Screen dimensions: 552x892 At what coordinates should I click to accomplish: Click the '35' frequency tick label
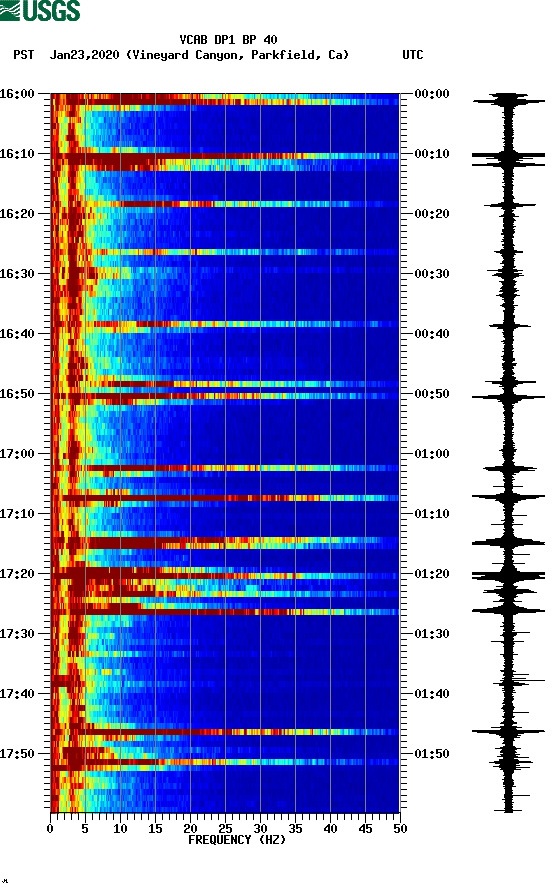coord(295,829)
